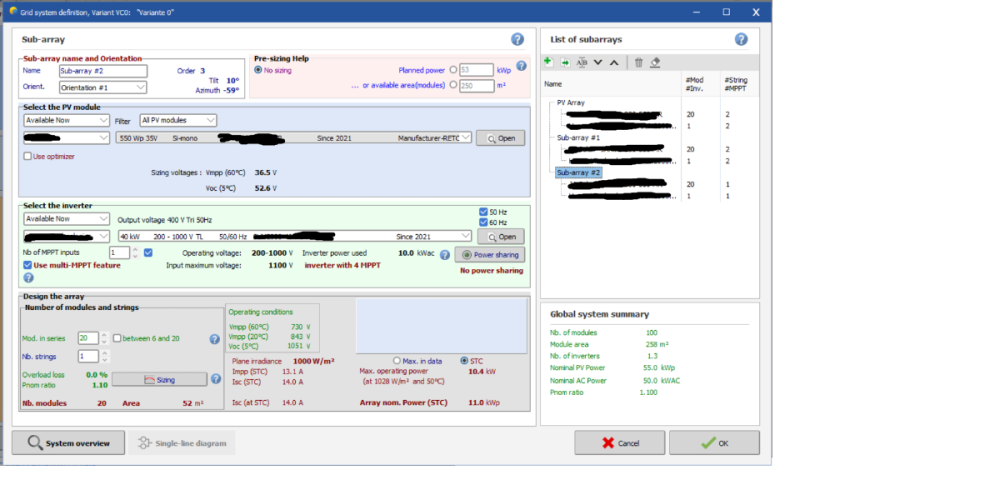Click the duplicate subarray icon with green arrow
Screen dimensions: 1000x495
point(564,62)
